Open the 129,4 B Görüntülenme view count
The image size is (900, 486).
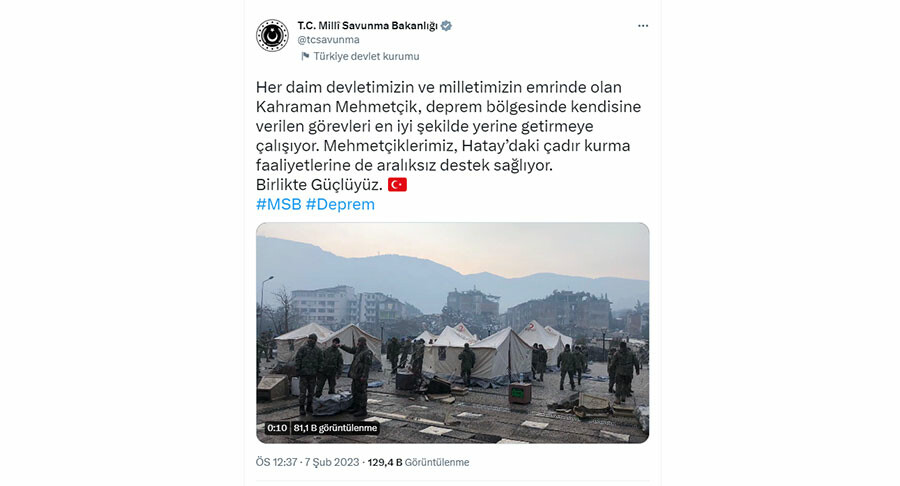coord(418,462)
